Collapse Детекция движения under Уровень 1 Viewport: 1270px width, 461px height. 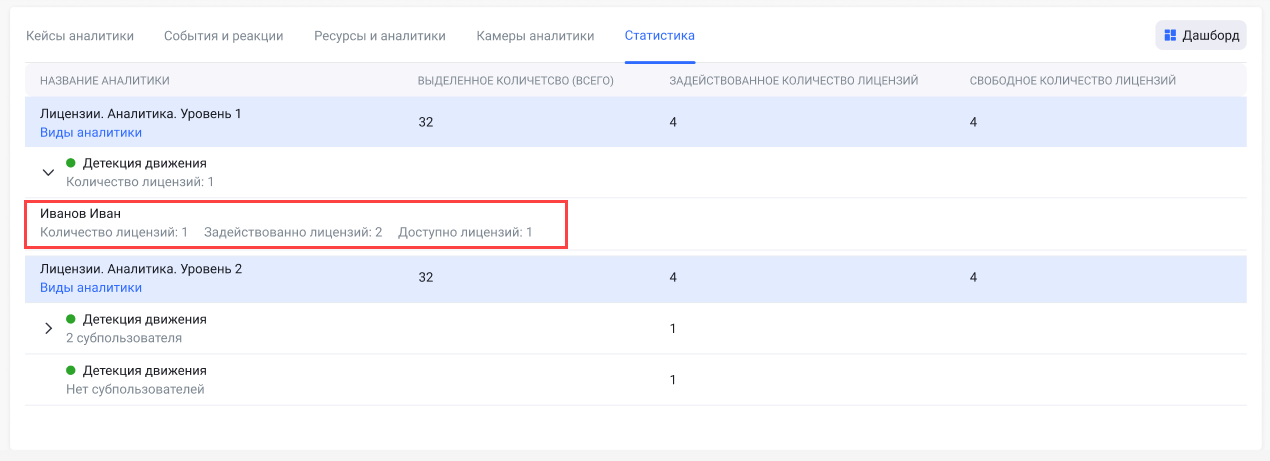coord(48,172)
